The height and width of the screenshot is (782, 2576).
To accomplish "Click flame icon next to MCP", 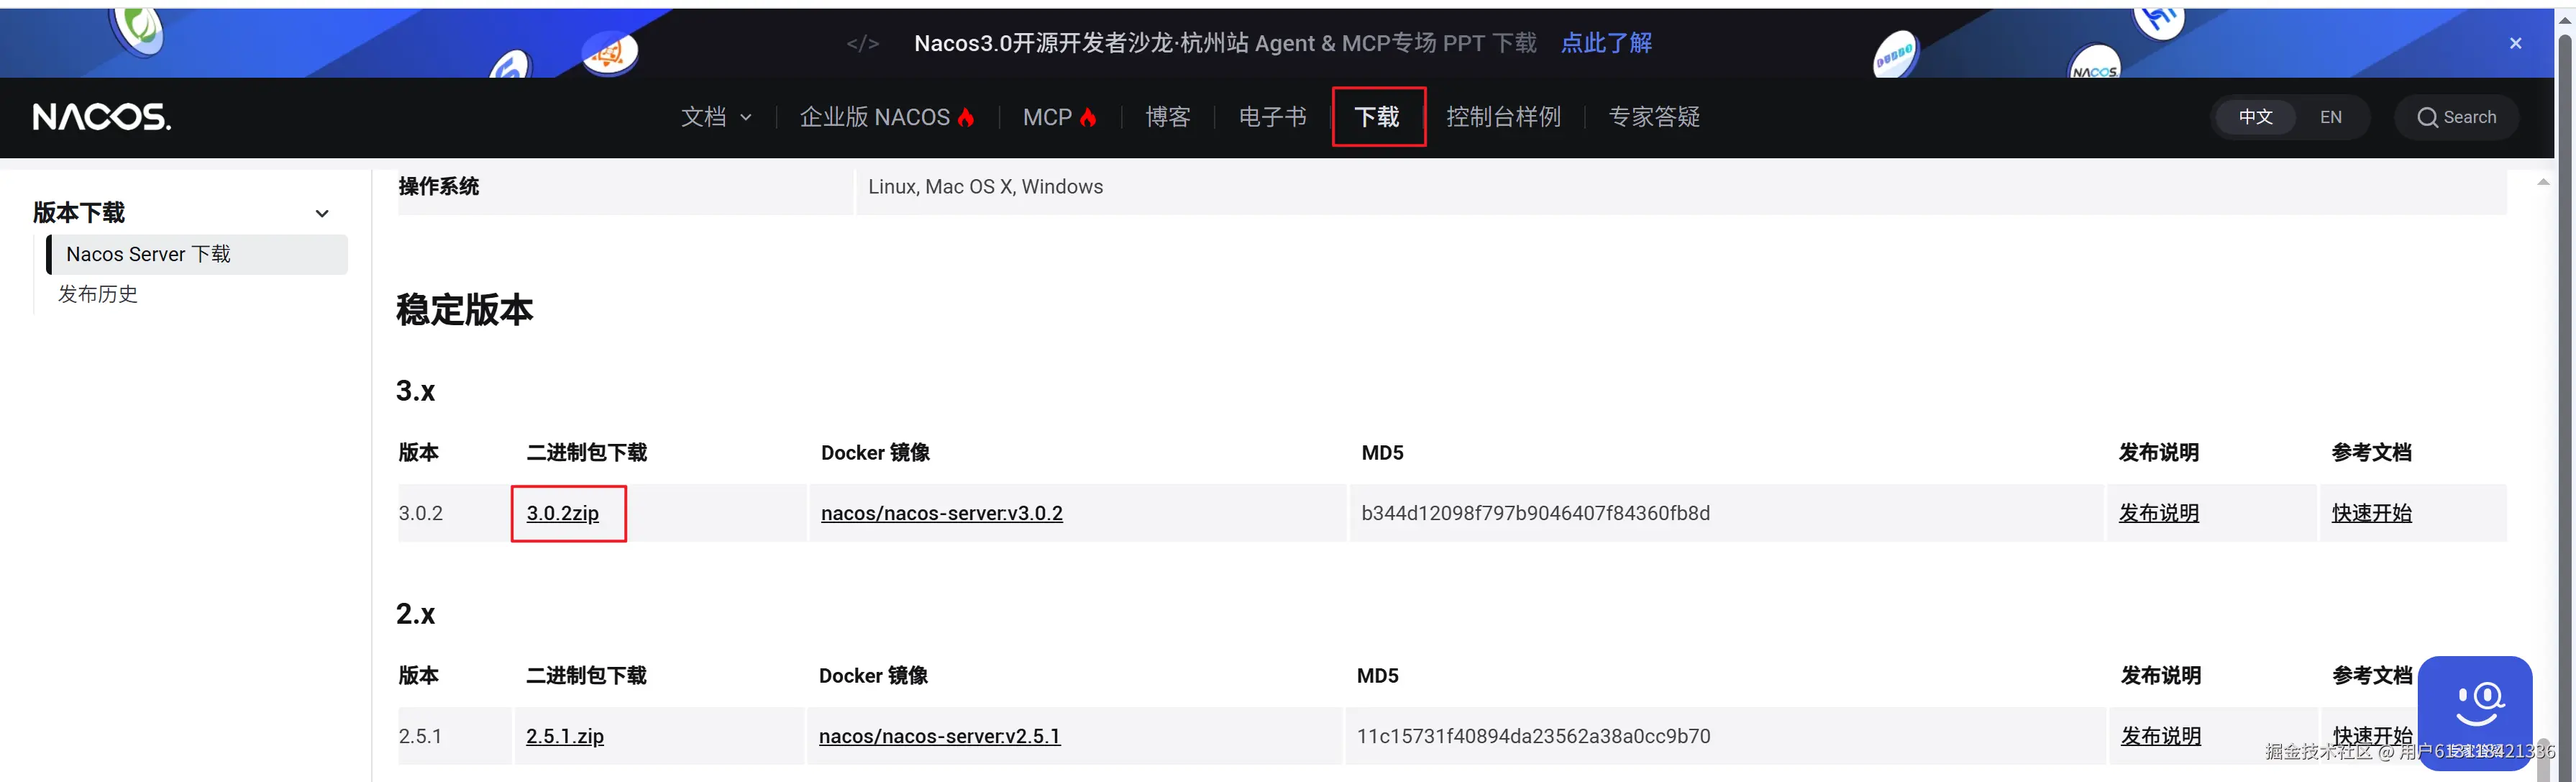I will 1088,118.
